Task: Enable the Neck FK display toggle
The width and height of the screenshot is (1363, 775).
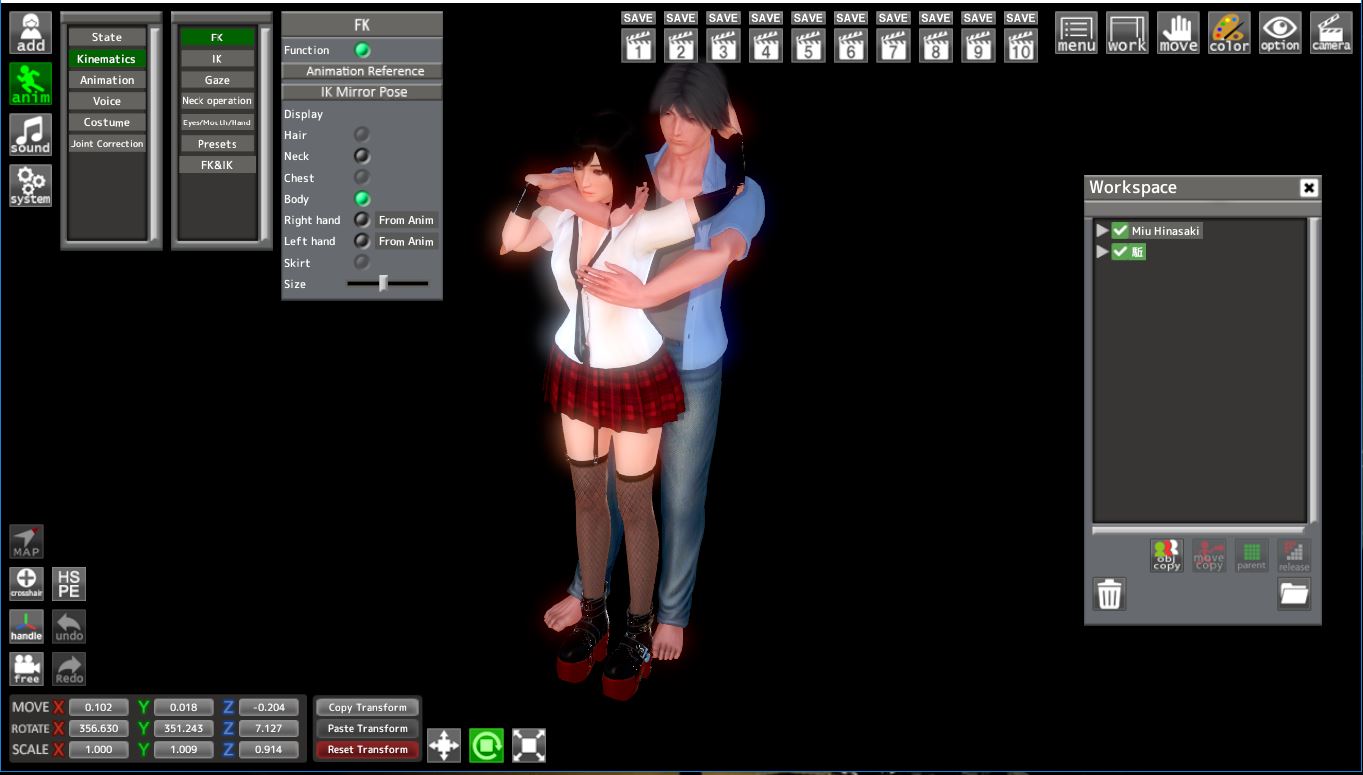Action: 362,156
